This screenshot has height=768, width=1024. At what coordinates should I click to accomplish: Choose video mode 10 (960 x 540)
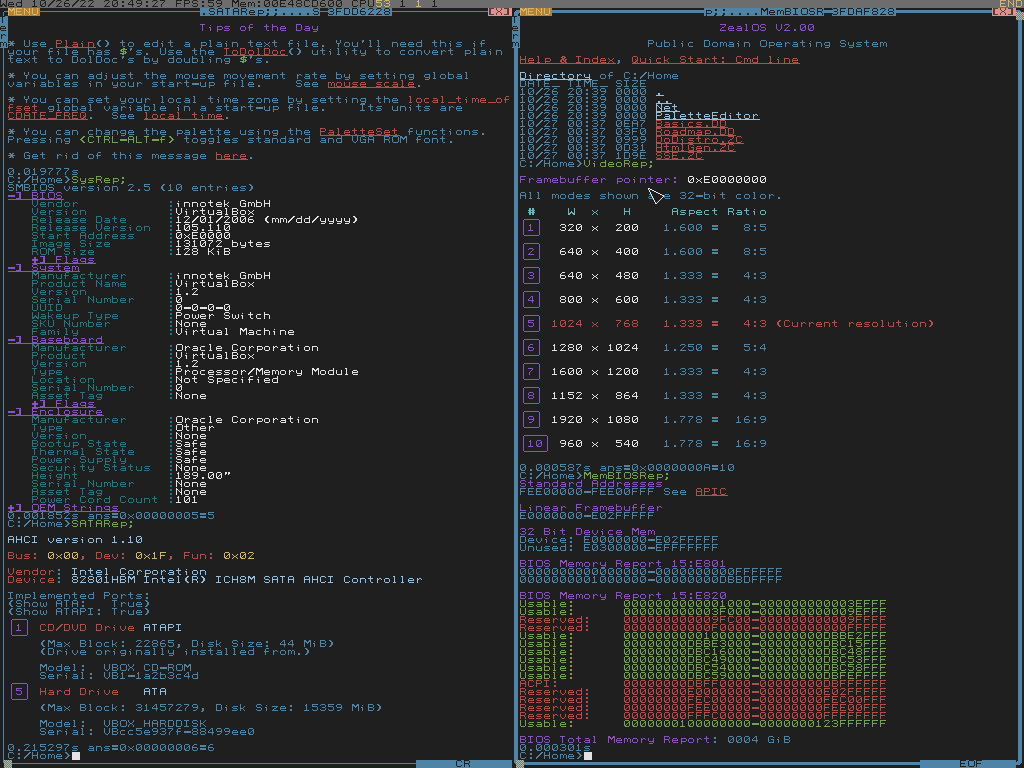pyautogui.click(x=535, y=443)
